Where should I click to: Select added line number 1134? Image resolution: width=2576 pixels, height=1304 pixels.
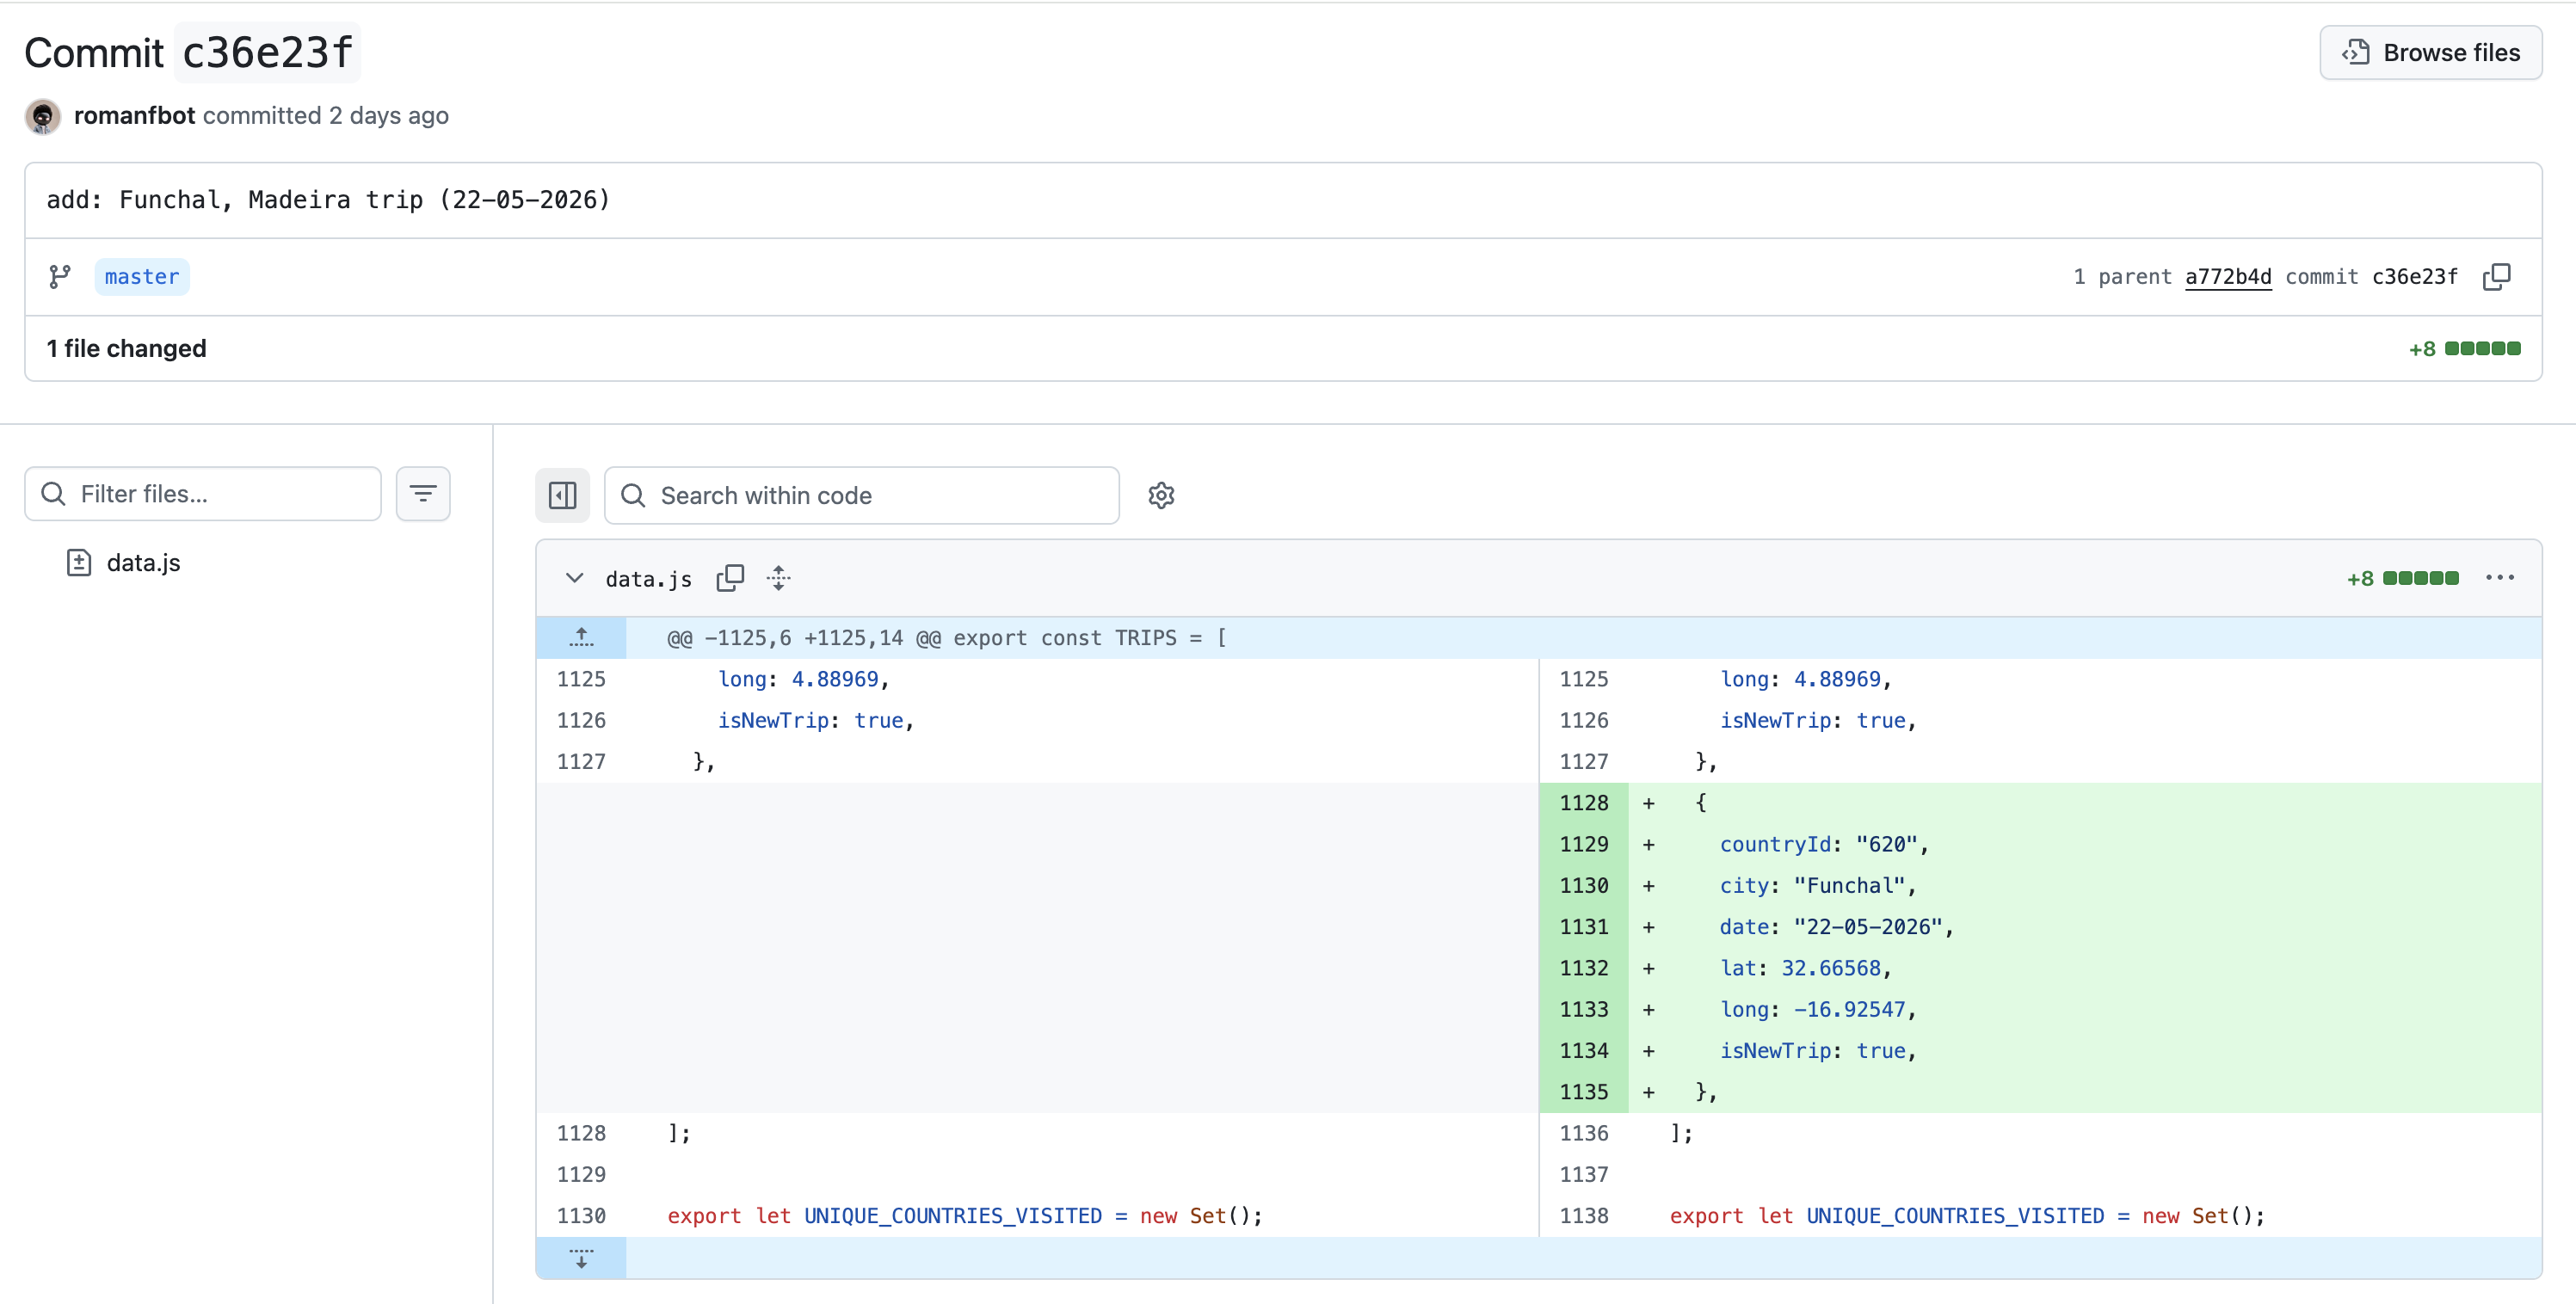(x=1584, y=1051)
